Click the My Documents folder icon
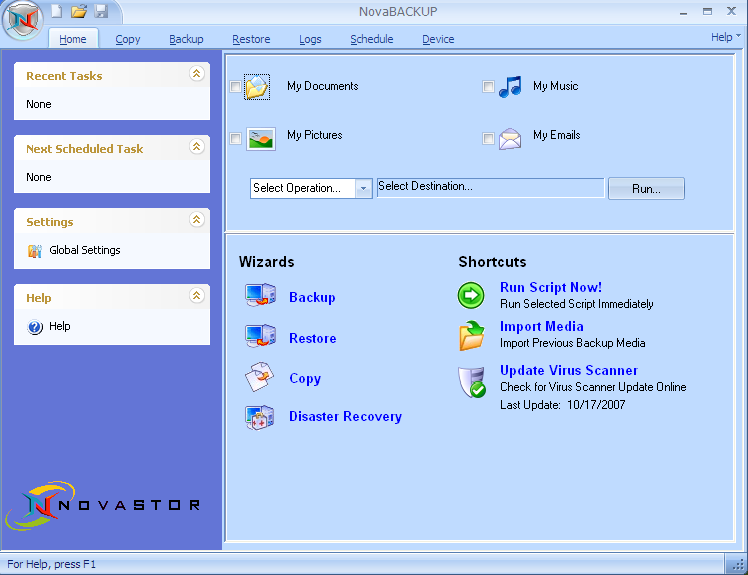748x575 pixels. pos(257,87)
